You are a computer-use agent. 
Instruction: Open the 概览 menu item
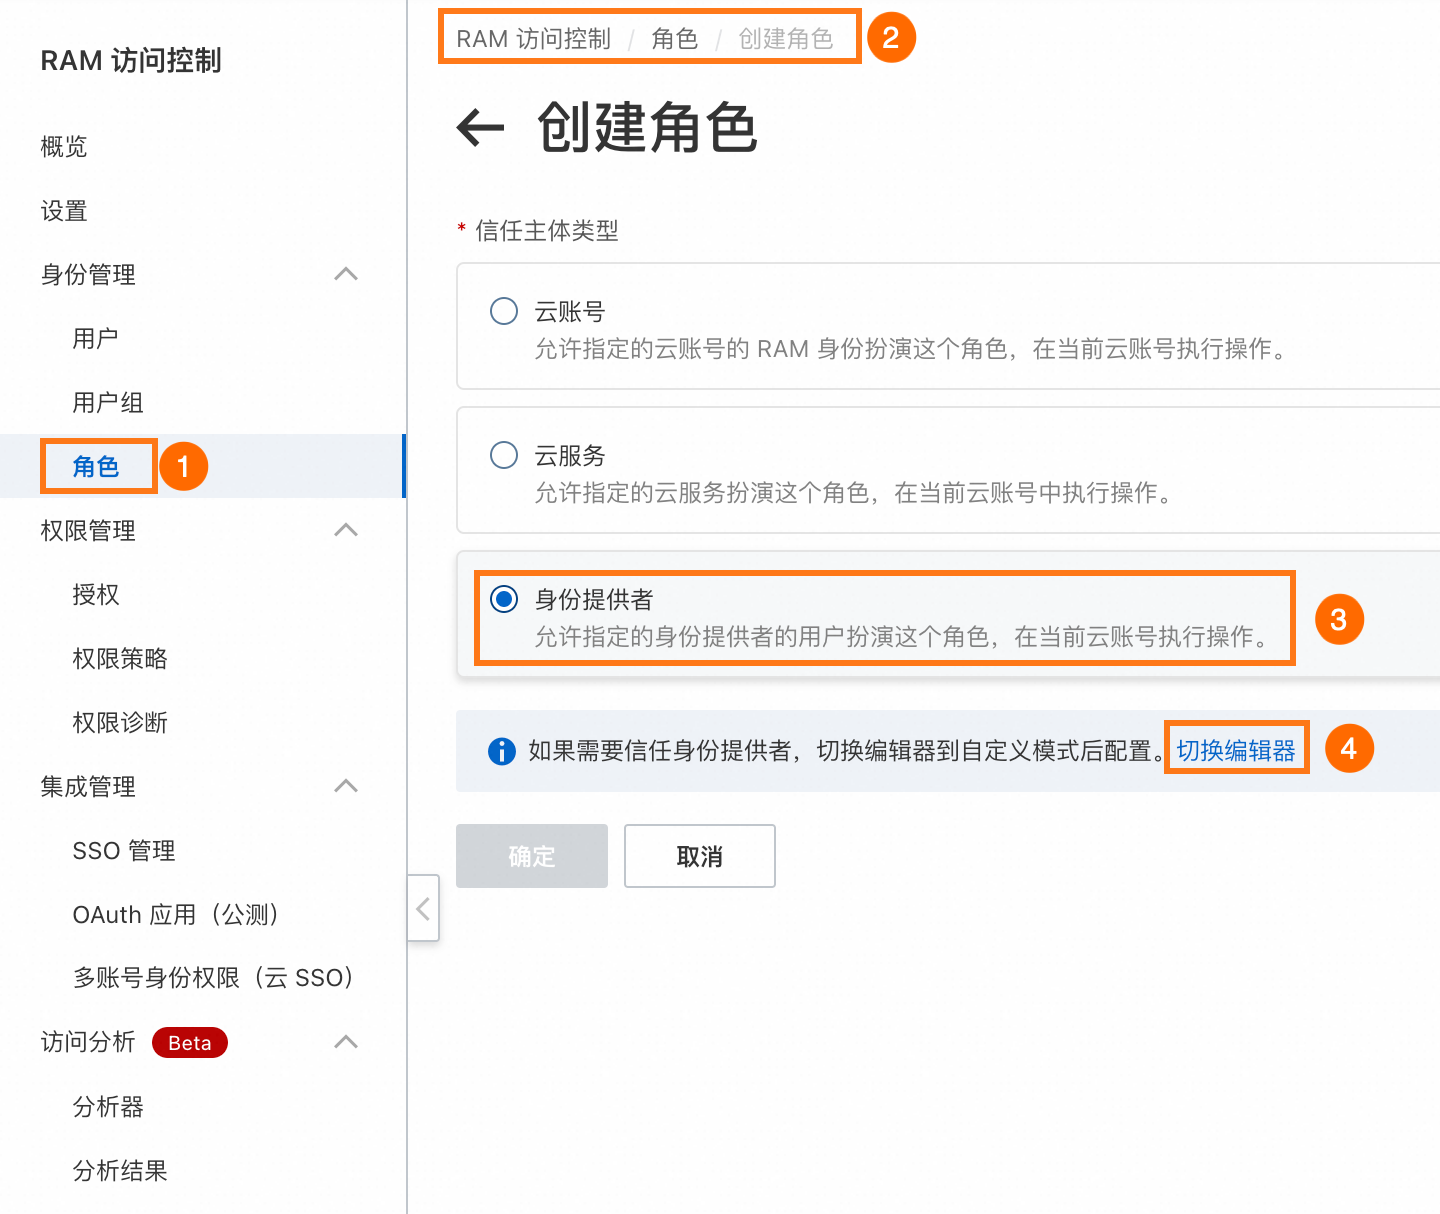click(x=64, y=147)
